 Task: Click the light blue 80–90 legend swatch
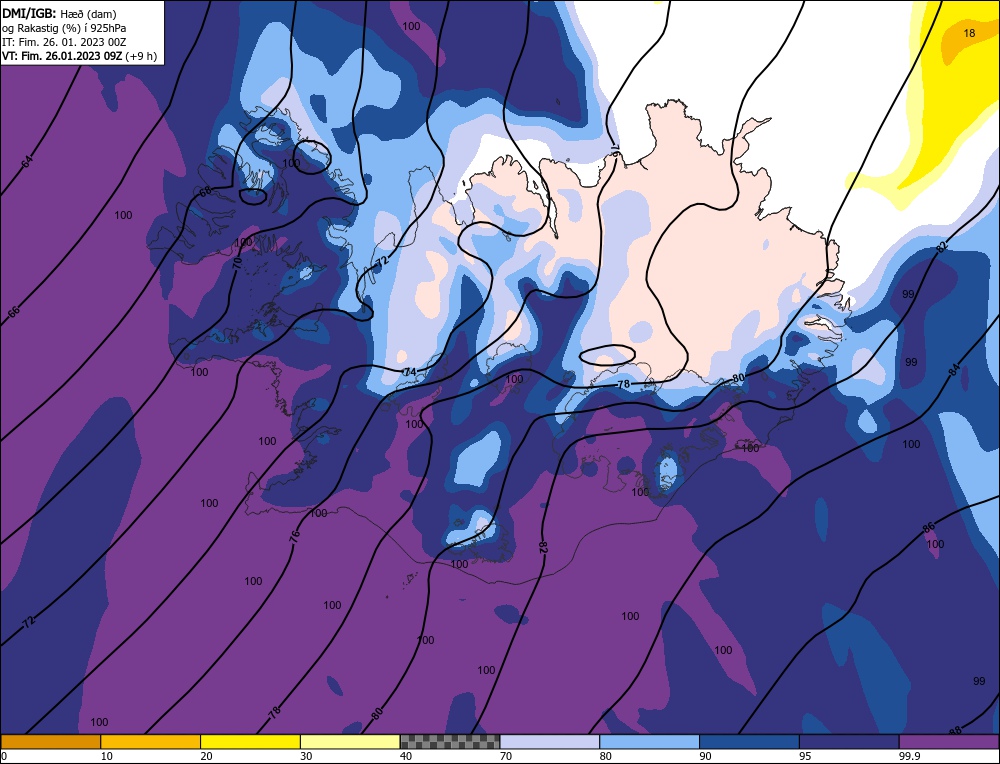(649, 741)
